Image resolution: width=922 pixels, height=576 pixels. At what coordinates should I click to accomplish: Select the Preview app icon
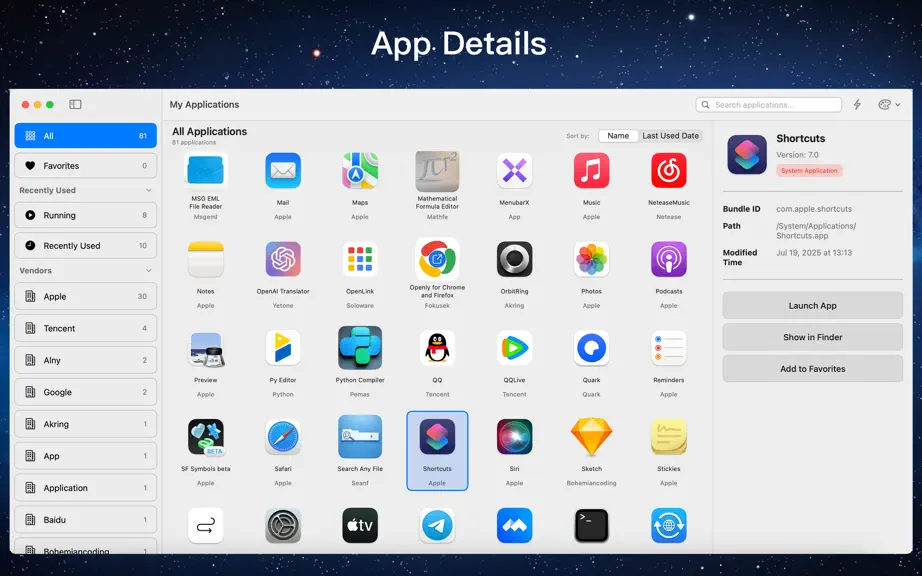point(205,348)
